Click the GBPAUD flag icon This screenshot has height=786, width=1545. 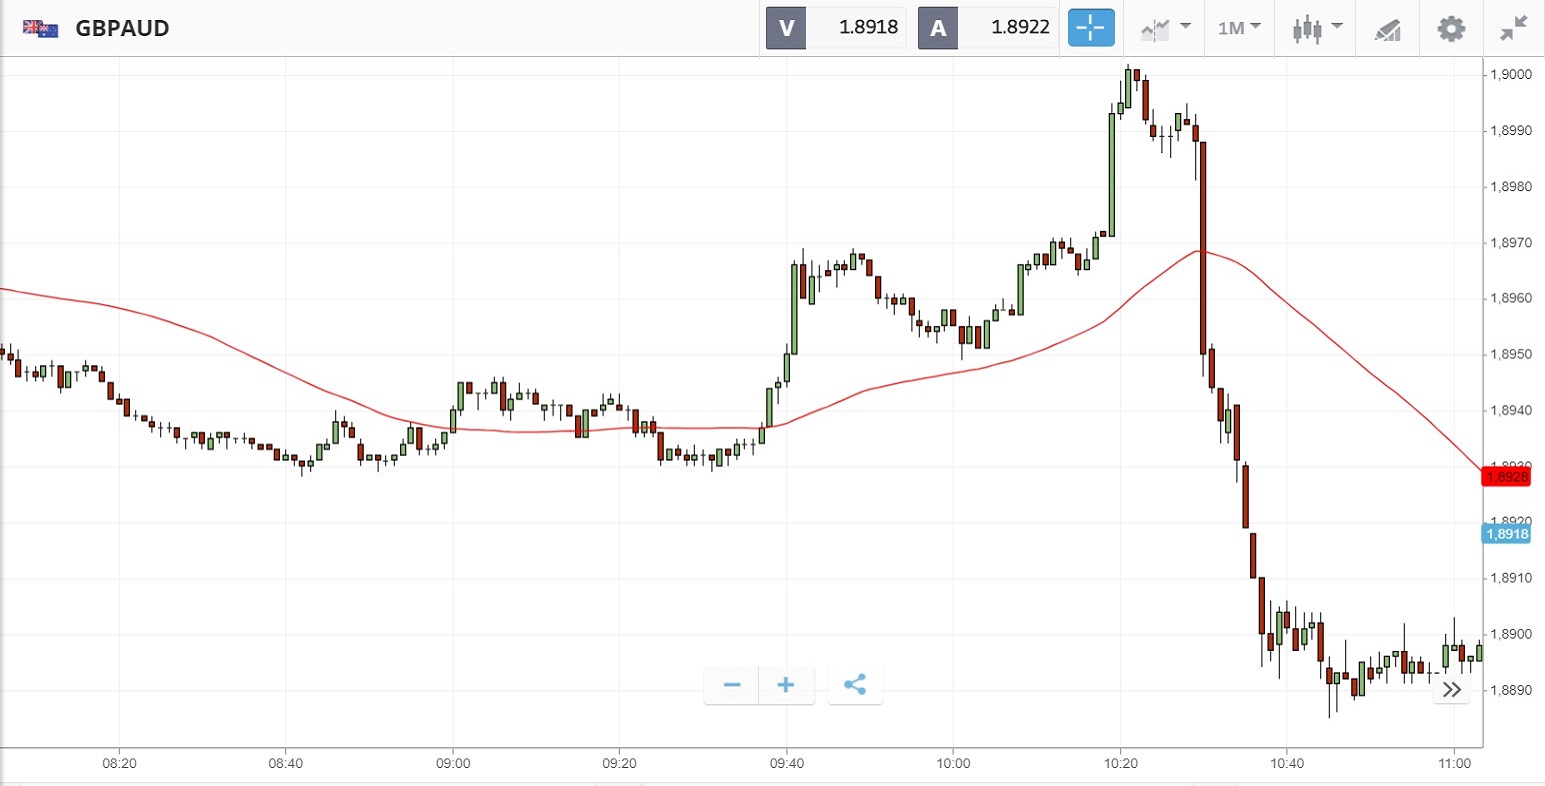[41, 28]
